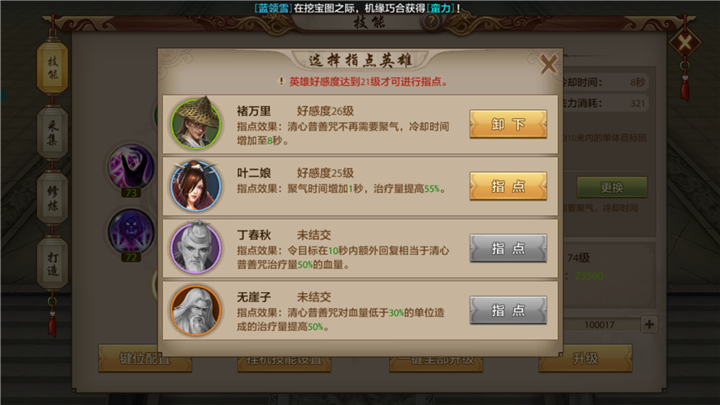Click grey 指点 button for 无崖子

pyautogui.click(x=508, y=310)
